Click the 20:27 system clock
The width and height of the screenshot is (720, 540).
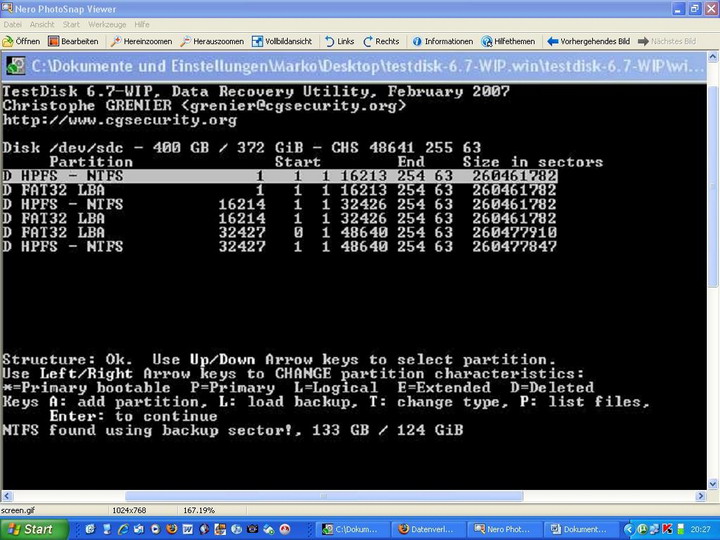click(x=700, y=529)
